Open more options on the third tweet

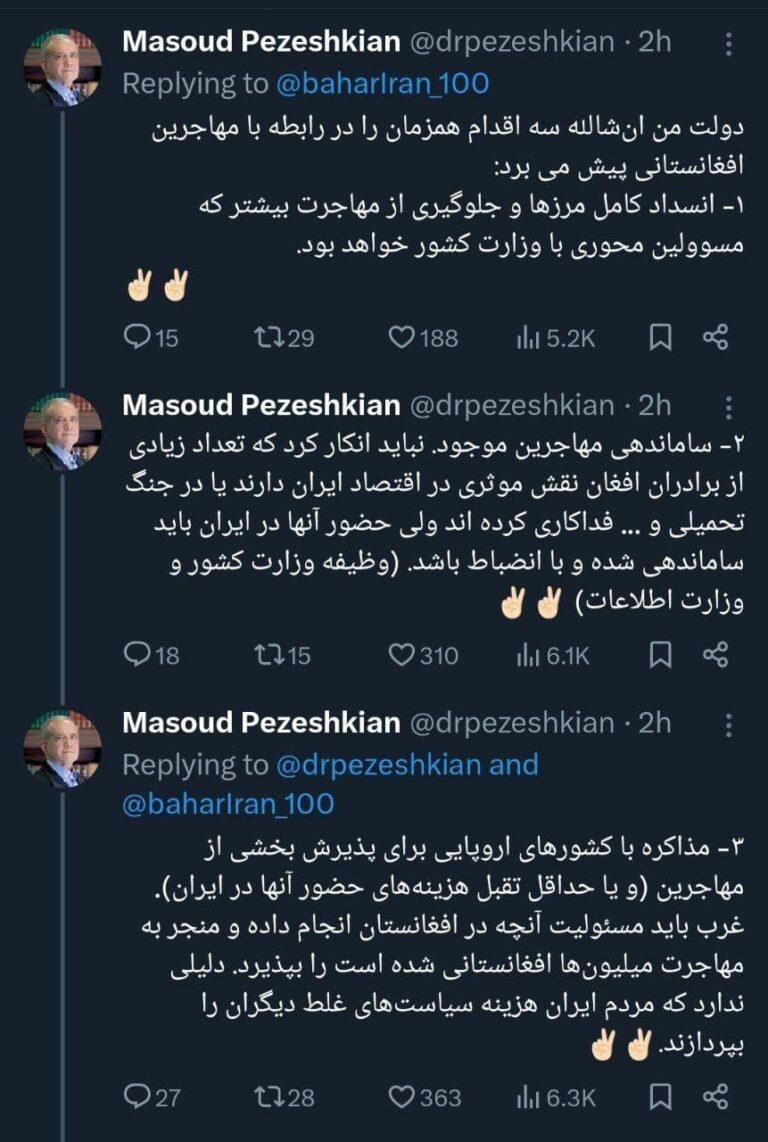click(728, 725)
